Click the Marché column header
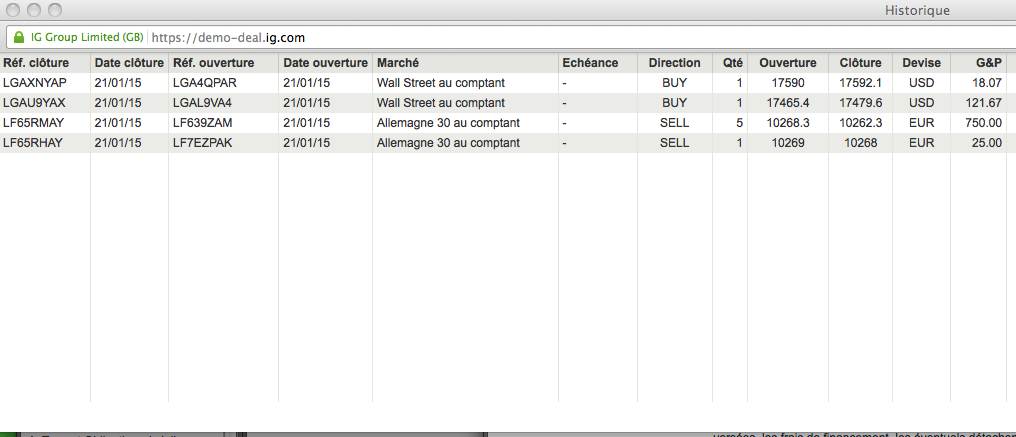Image resolution: width=1016 pixels, height=437 pixels. click(x=398, y=63)
